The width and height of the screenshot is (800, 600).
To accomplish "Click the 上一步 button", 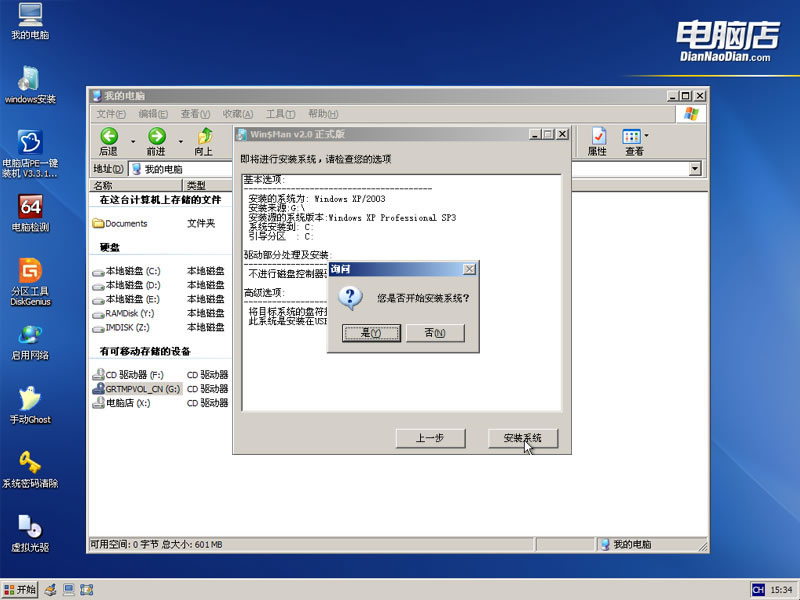I will [430, 438].
